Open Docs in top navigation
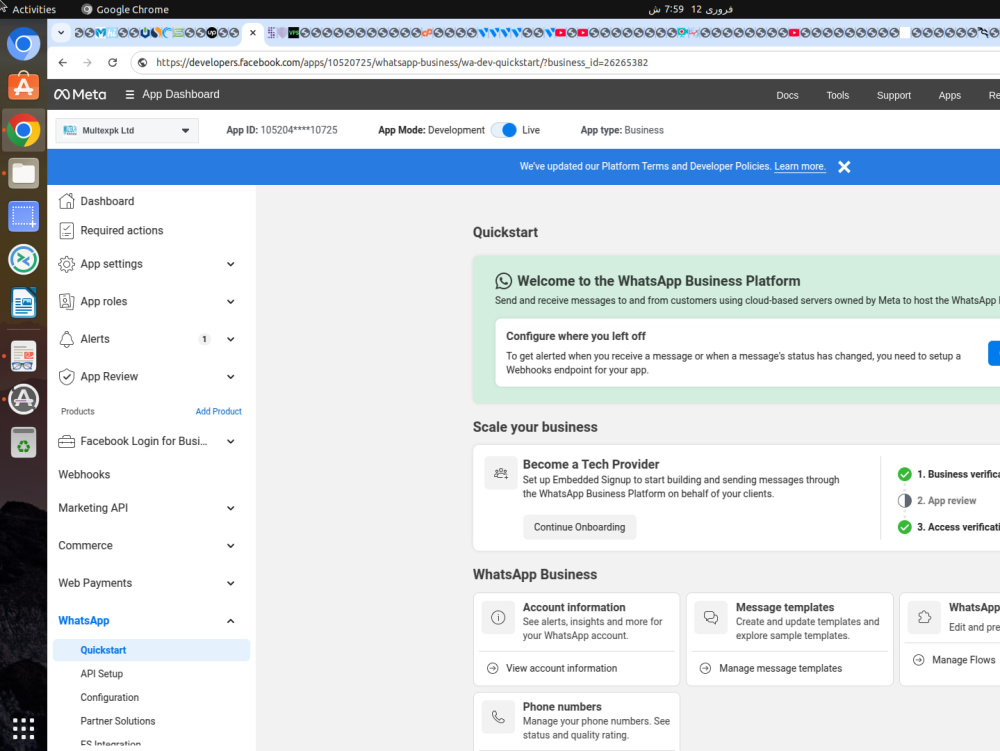Image resolution: width=1000 pixels, height=751 pixels. click(787, 95)
